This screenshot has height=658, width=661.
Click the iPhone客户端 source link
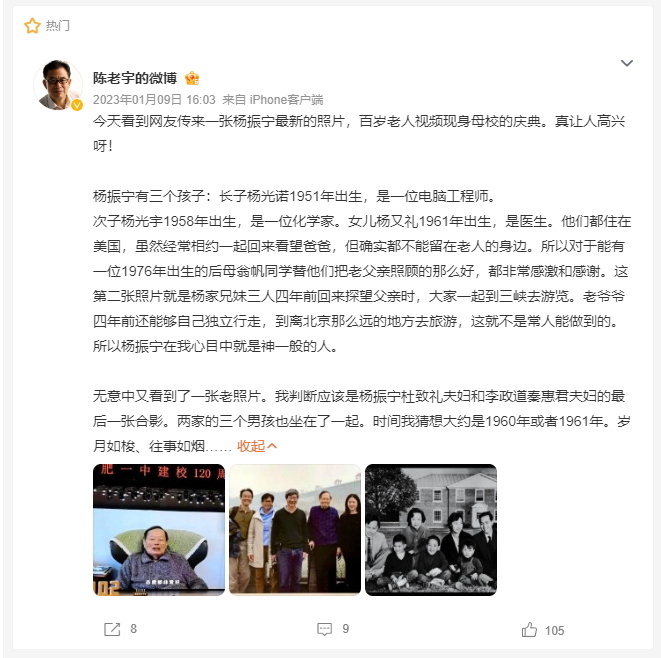point(287,100)
